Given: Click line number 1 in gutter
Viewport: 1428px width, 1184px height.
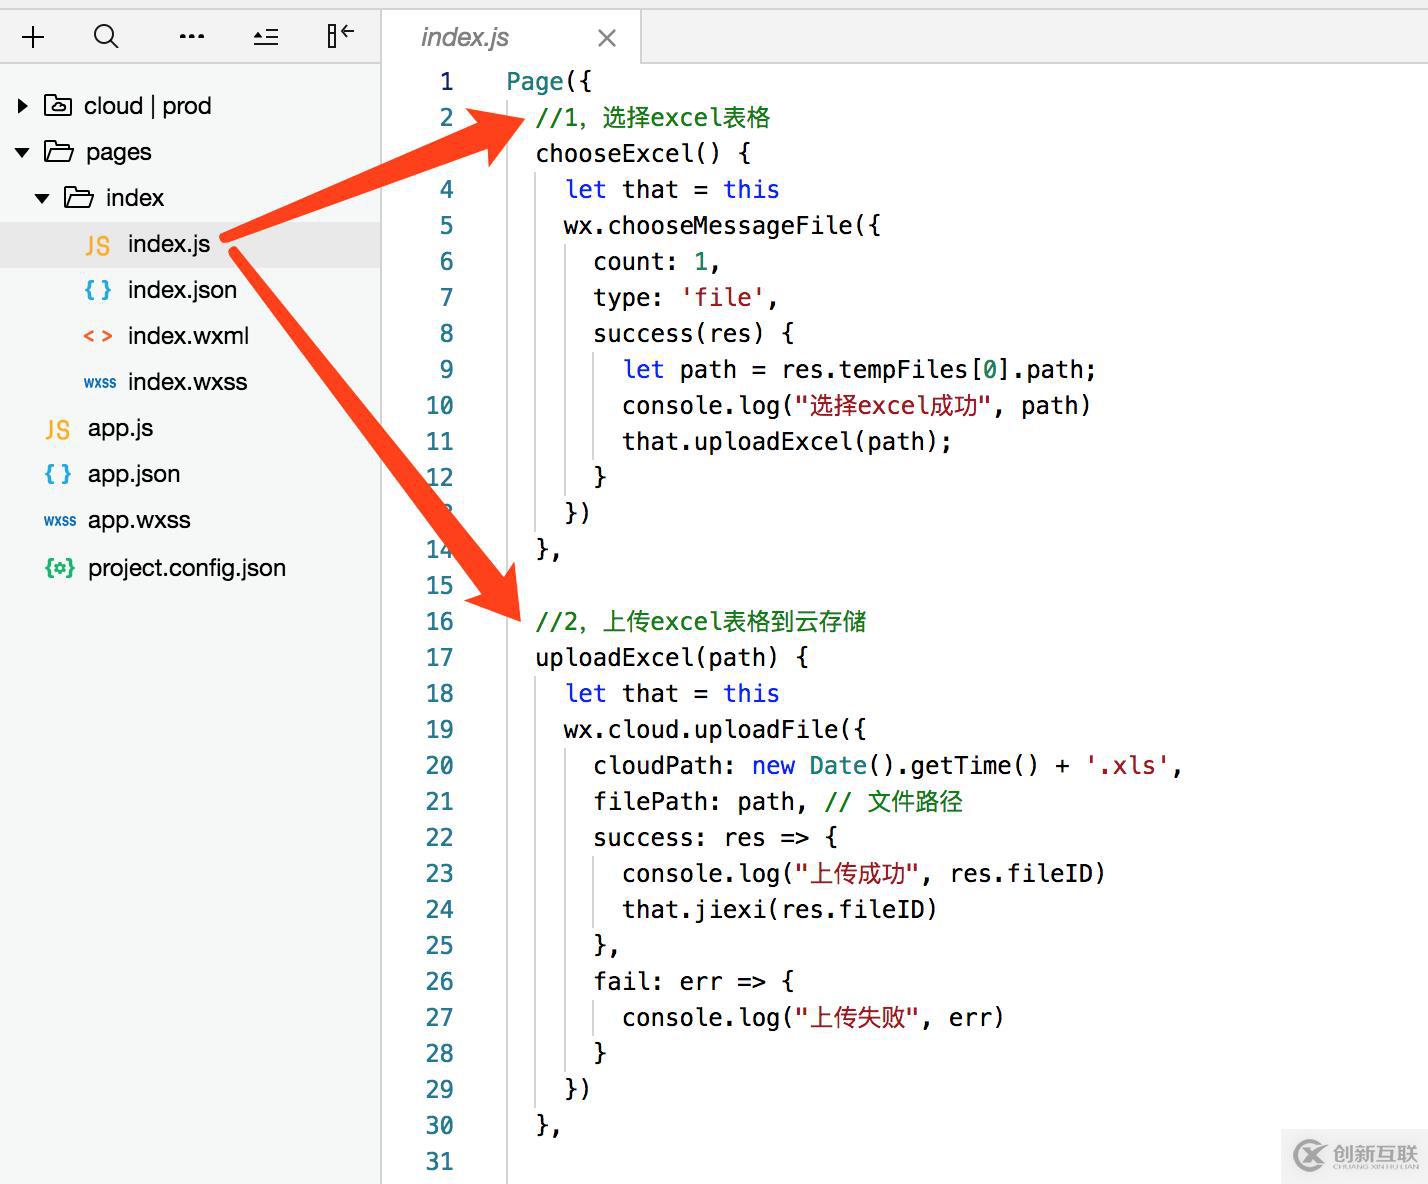Looking at the screenshot, I should click(x=446, y=82).
